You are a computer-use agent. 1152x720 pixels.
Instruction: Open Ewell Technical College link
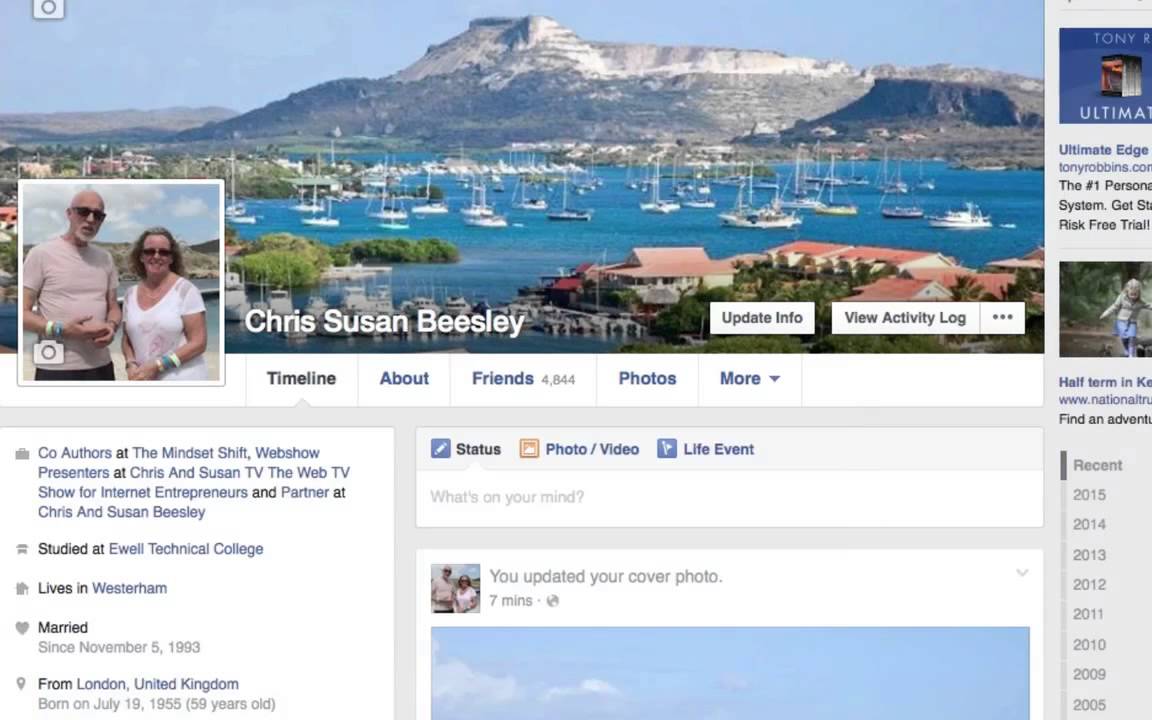pyautogui.click(x=186, y=549)
